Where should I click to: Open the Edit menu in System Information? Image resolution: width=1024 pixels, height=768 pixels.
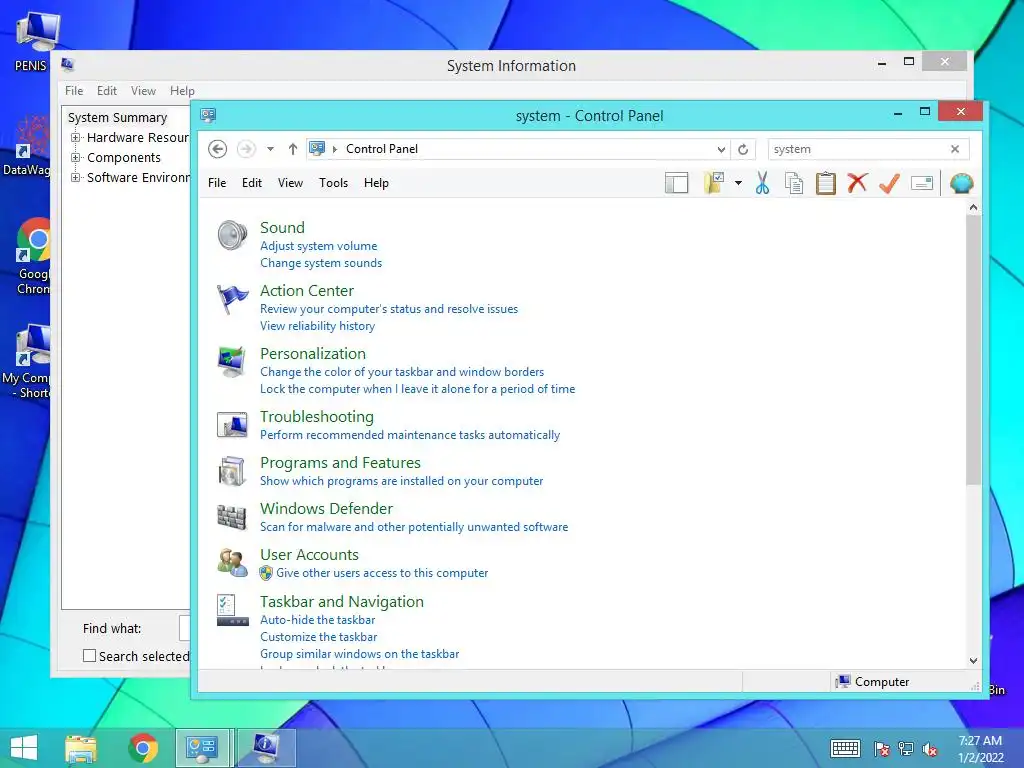click(106, 91)
